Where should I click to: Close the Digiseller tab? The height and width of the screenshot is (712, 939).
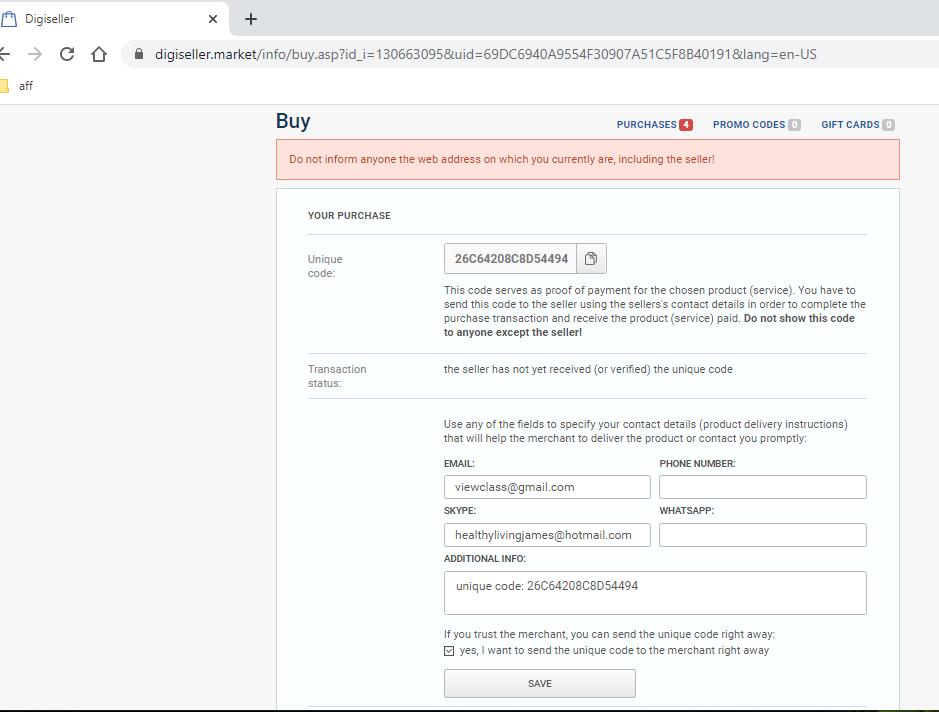click(213, 19)
